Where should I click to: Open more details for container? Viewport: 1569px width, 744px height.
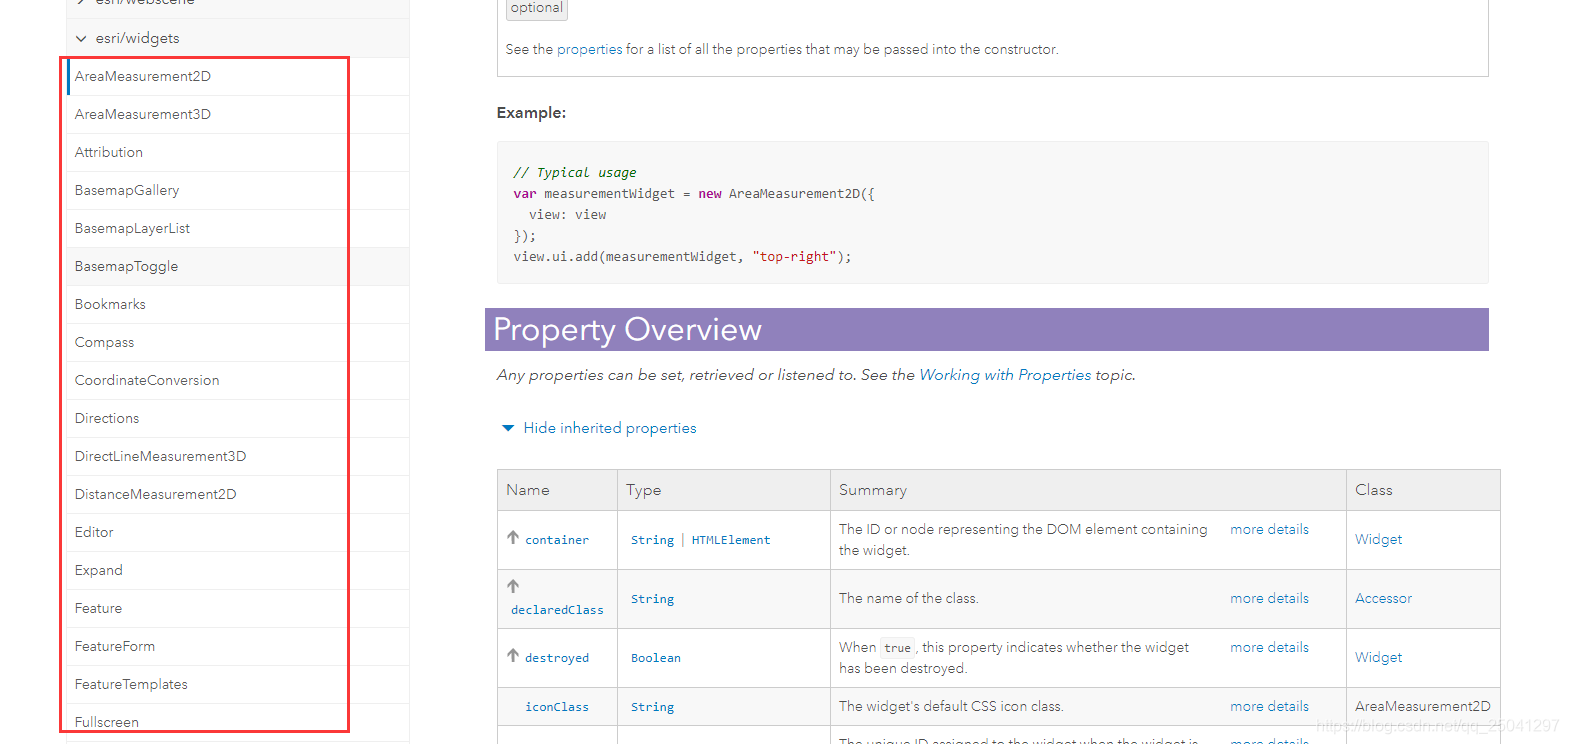tap(1269, 530)
